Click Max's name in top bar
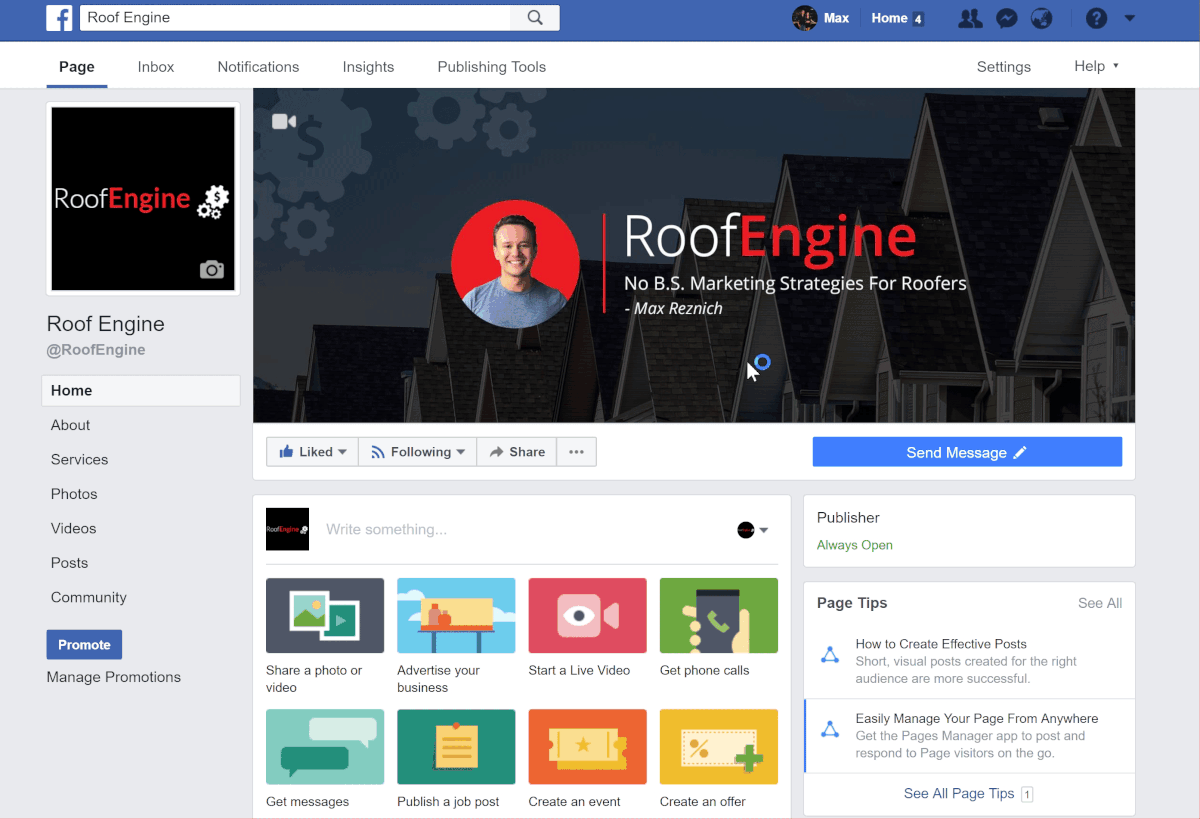Screen dimensions: 1200x819 tap(837, 18)
